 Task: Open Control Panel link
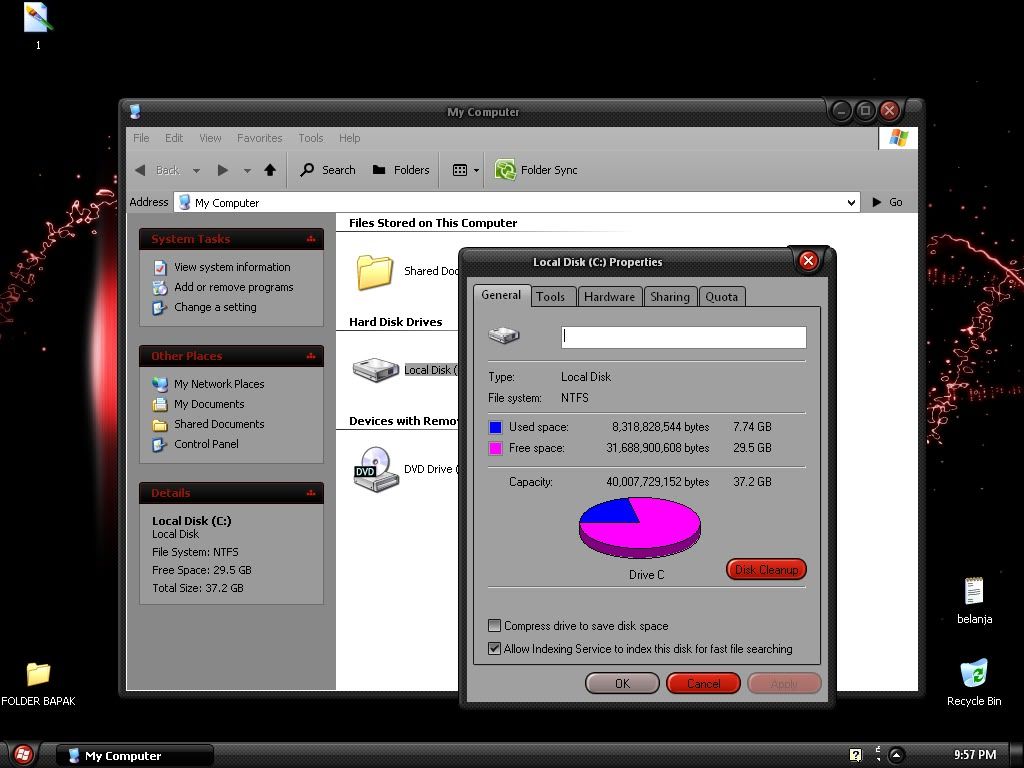pyautogui.click(x=206, y=444)
